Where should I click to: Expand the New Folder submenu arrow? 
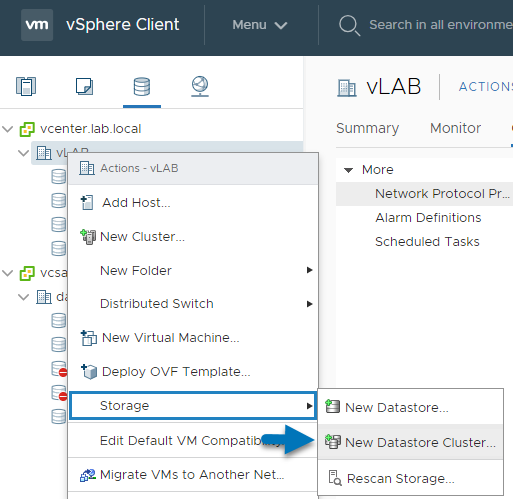(x=310, y=270)
